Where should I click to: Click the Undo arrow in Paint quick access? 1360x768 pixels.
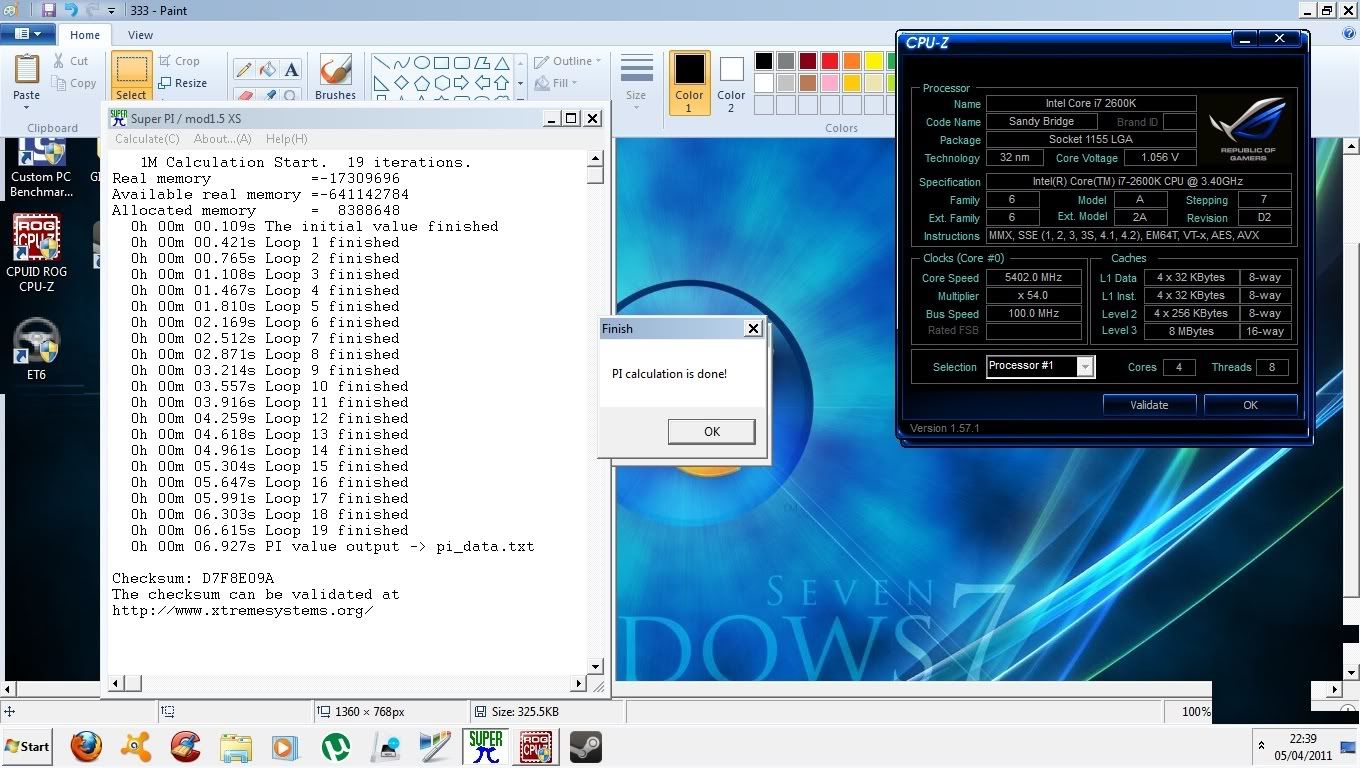tap(71, 10)
